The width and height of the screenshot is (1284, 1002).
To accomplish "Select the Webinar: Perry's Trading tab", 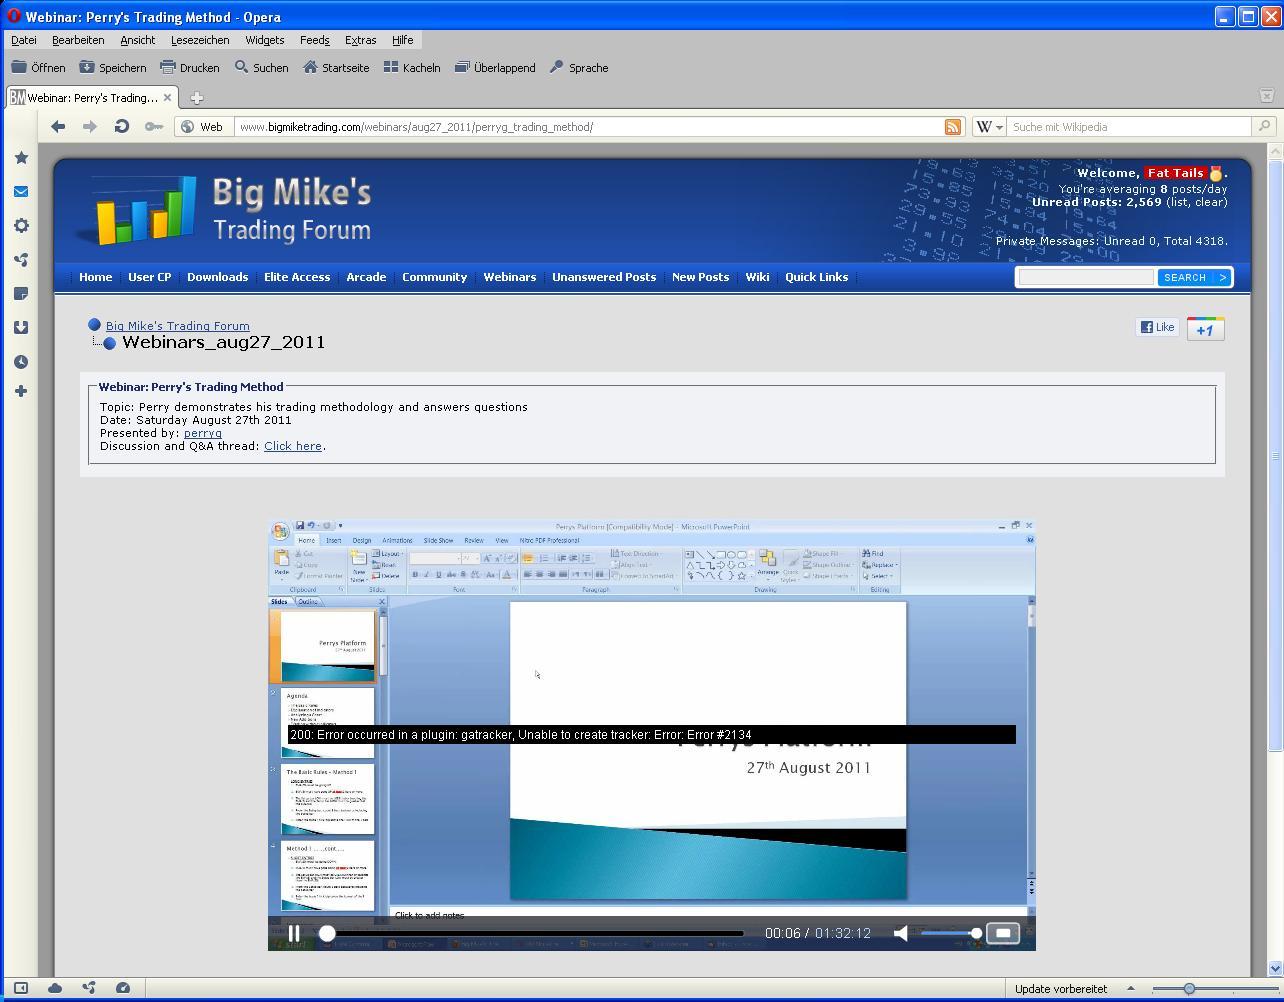I will pyautogui.click(x=92, y=98).
